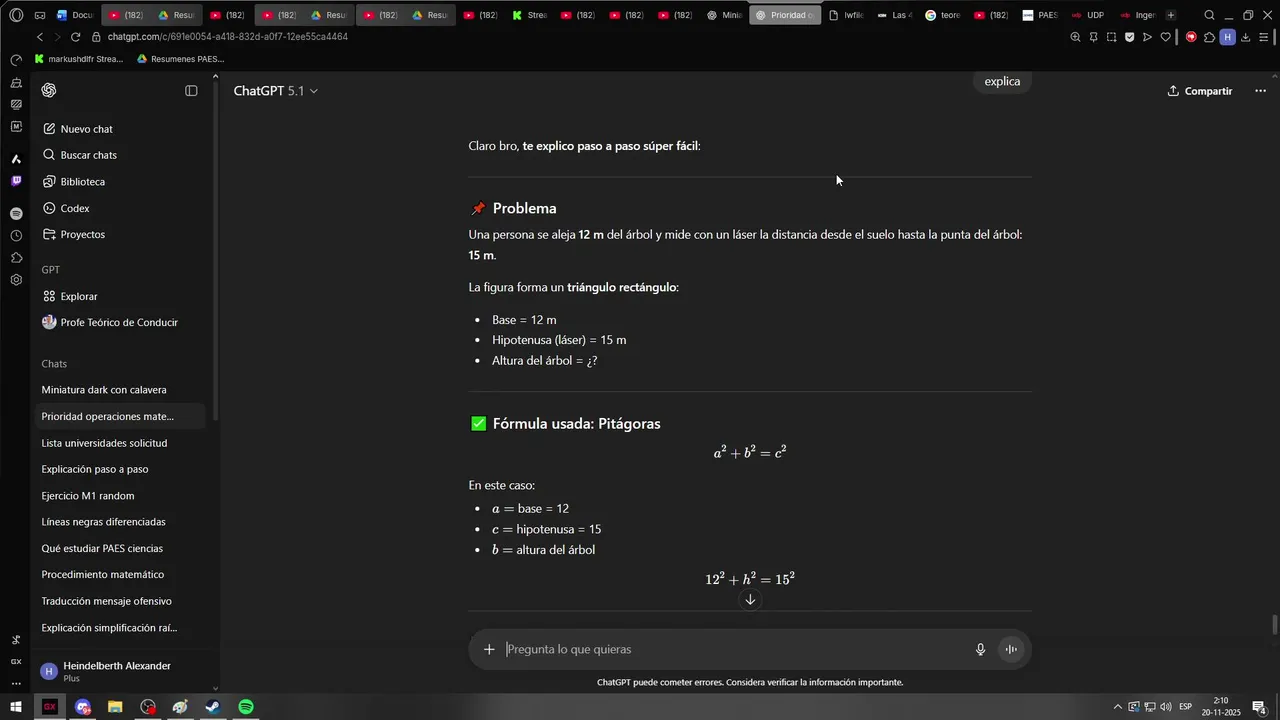Expand the ChatGPT 5.1 model selector
Viewport: 1280px width, 720px height.
coord(276,91)
